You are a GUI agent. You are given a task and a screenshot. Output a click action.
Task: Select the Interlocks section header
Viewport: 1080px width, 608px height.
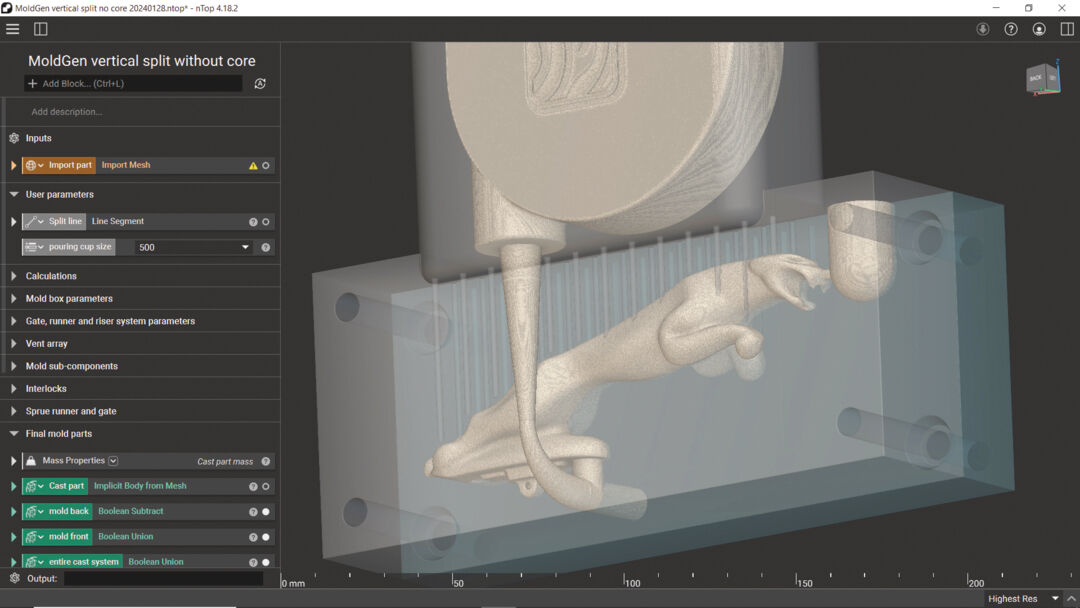click(46, 389)
